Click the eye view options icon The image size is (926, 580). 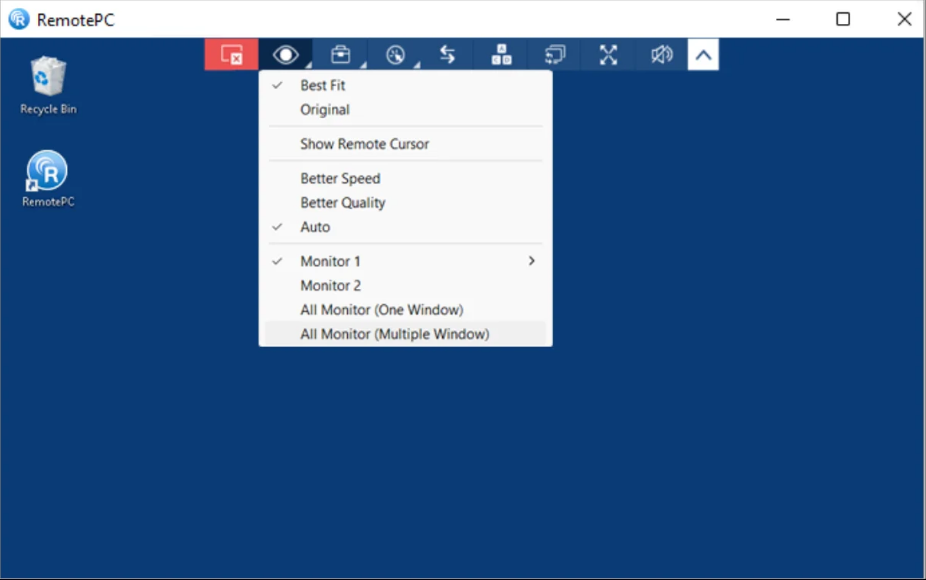click(x=286, y=55)
